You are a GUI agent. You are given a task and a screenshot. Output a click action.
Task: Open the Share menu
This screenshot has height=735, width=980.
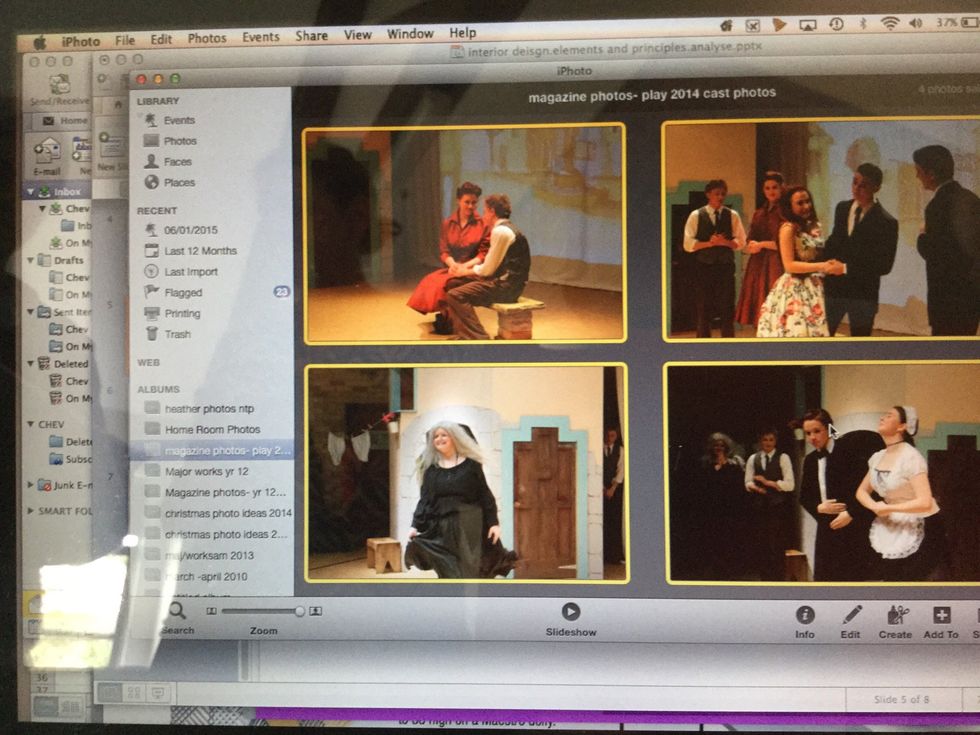point(311,36)
